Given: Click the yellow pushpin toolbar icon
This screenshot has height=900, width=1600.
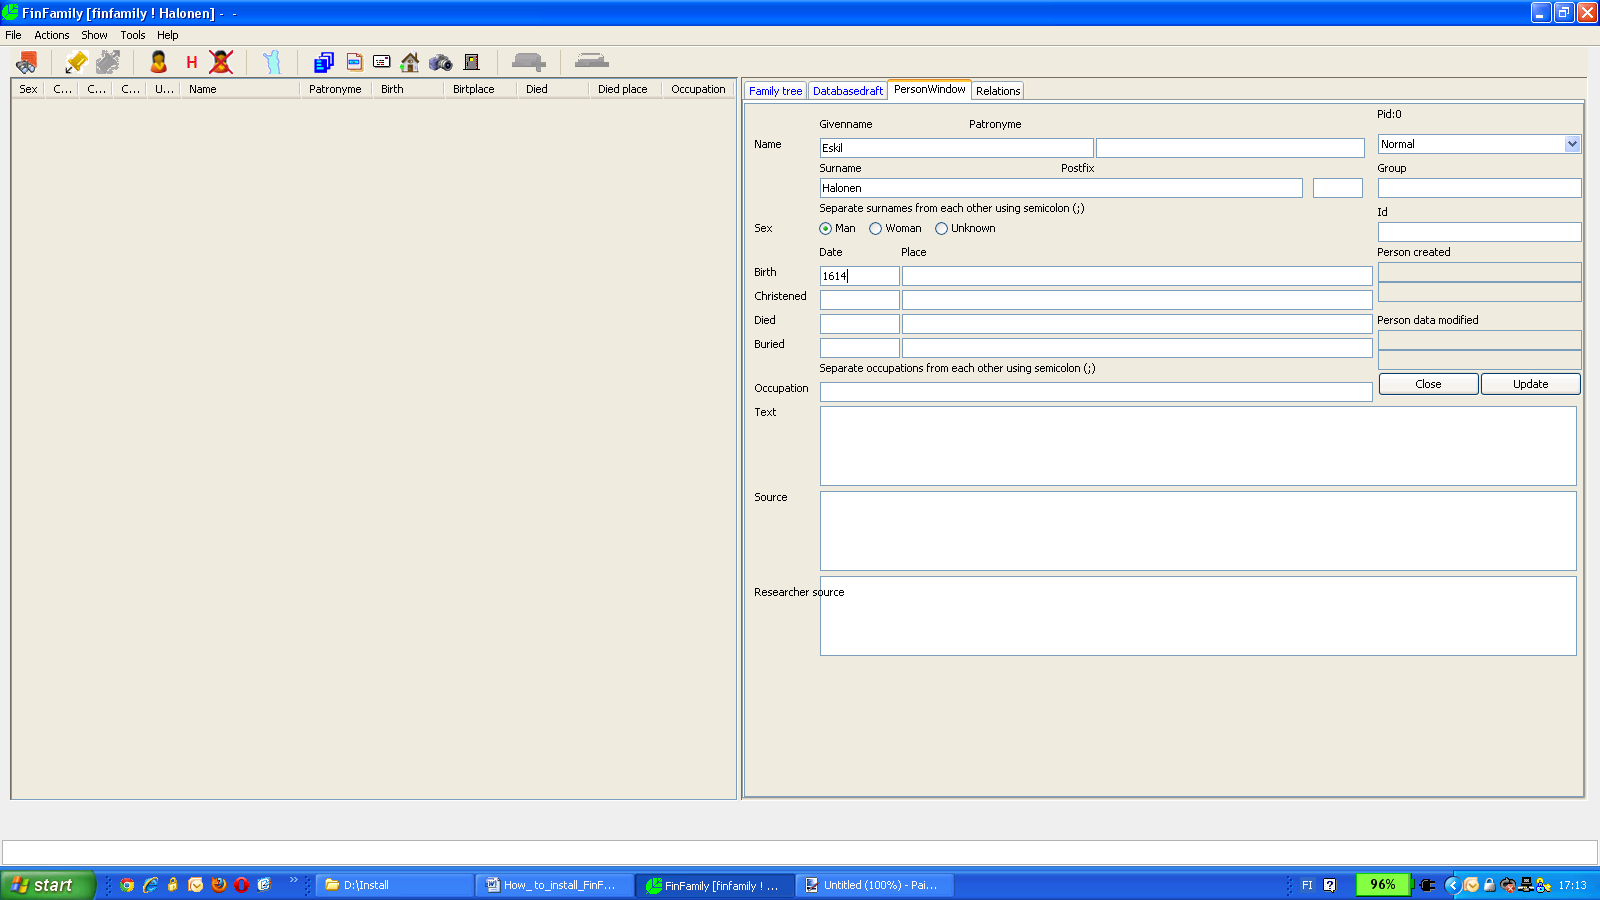Looking at the screenshot, I should [x=76, y=62].
